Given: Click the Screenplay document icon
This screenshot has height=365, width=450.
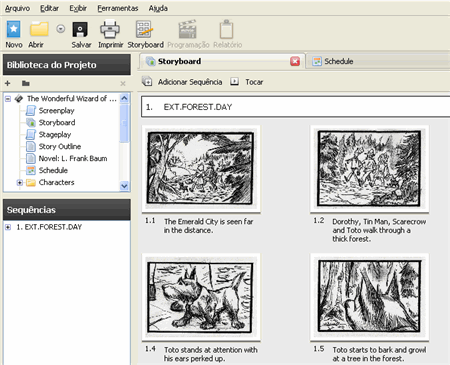Looking at the screenshot, I should click(x=31, y=111).
